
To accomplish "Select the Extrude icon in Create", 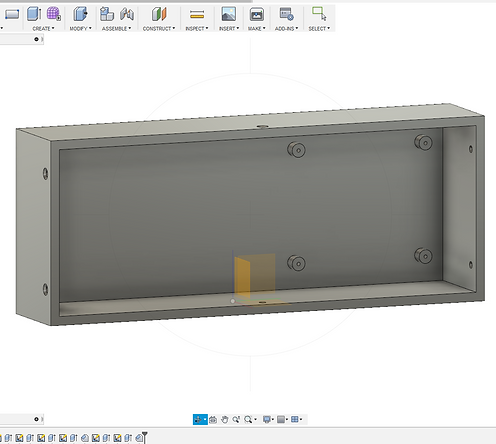I will coord(34,14).
